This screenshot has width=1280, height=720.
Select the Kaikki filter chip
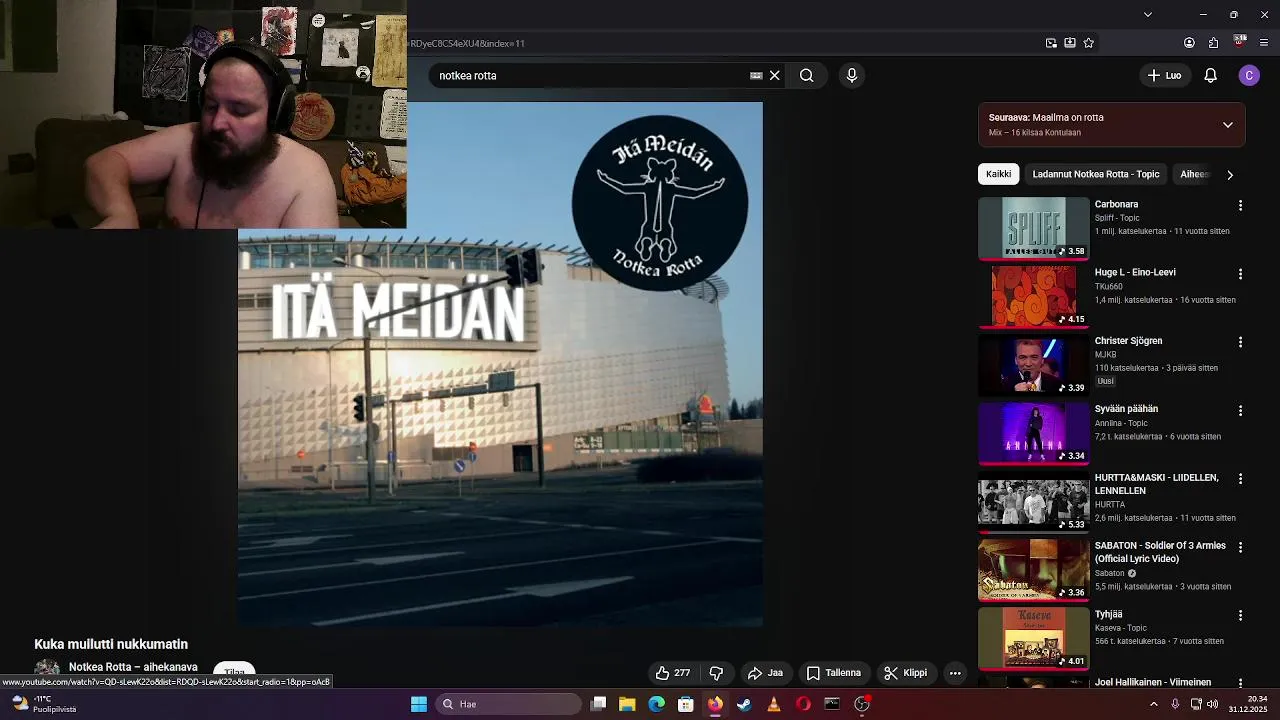998,174
